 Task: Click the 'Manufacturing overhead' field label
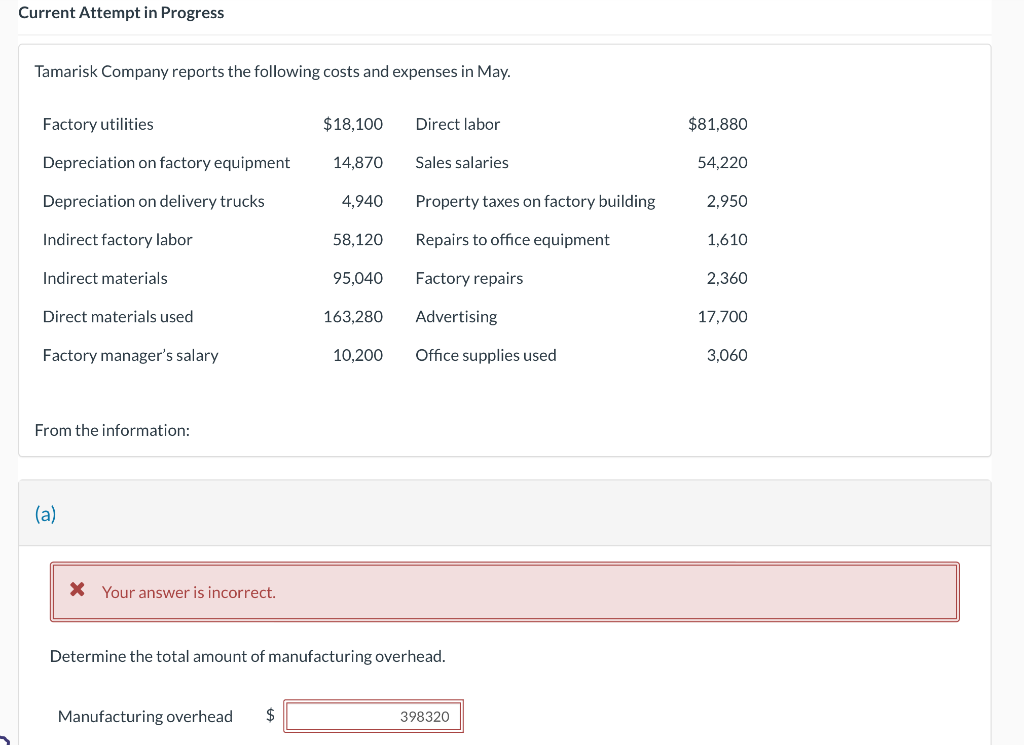(x=146, y=716)
